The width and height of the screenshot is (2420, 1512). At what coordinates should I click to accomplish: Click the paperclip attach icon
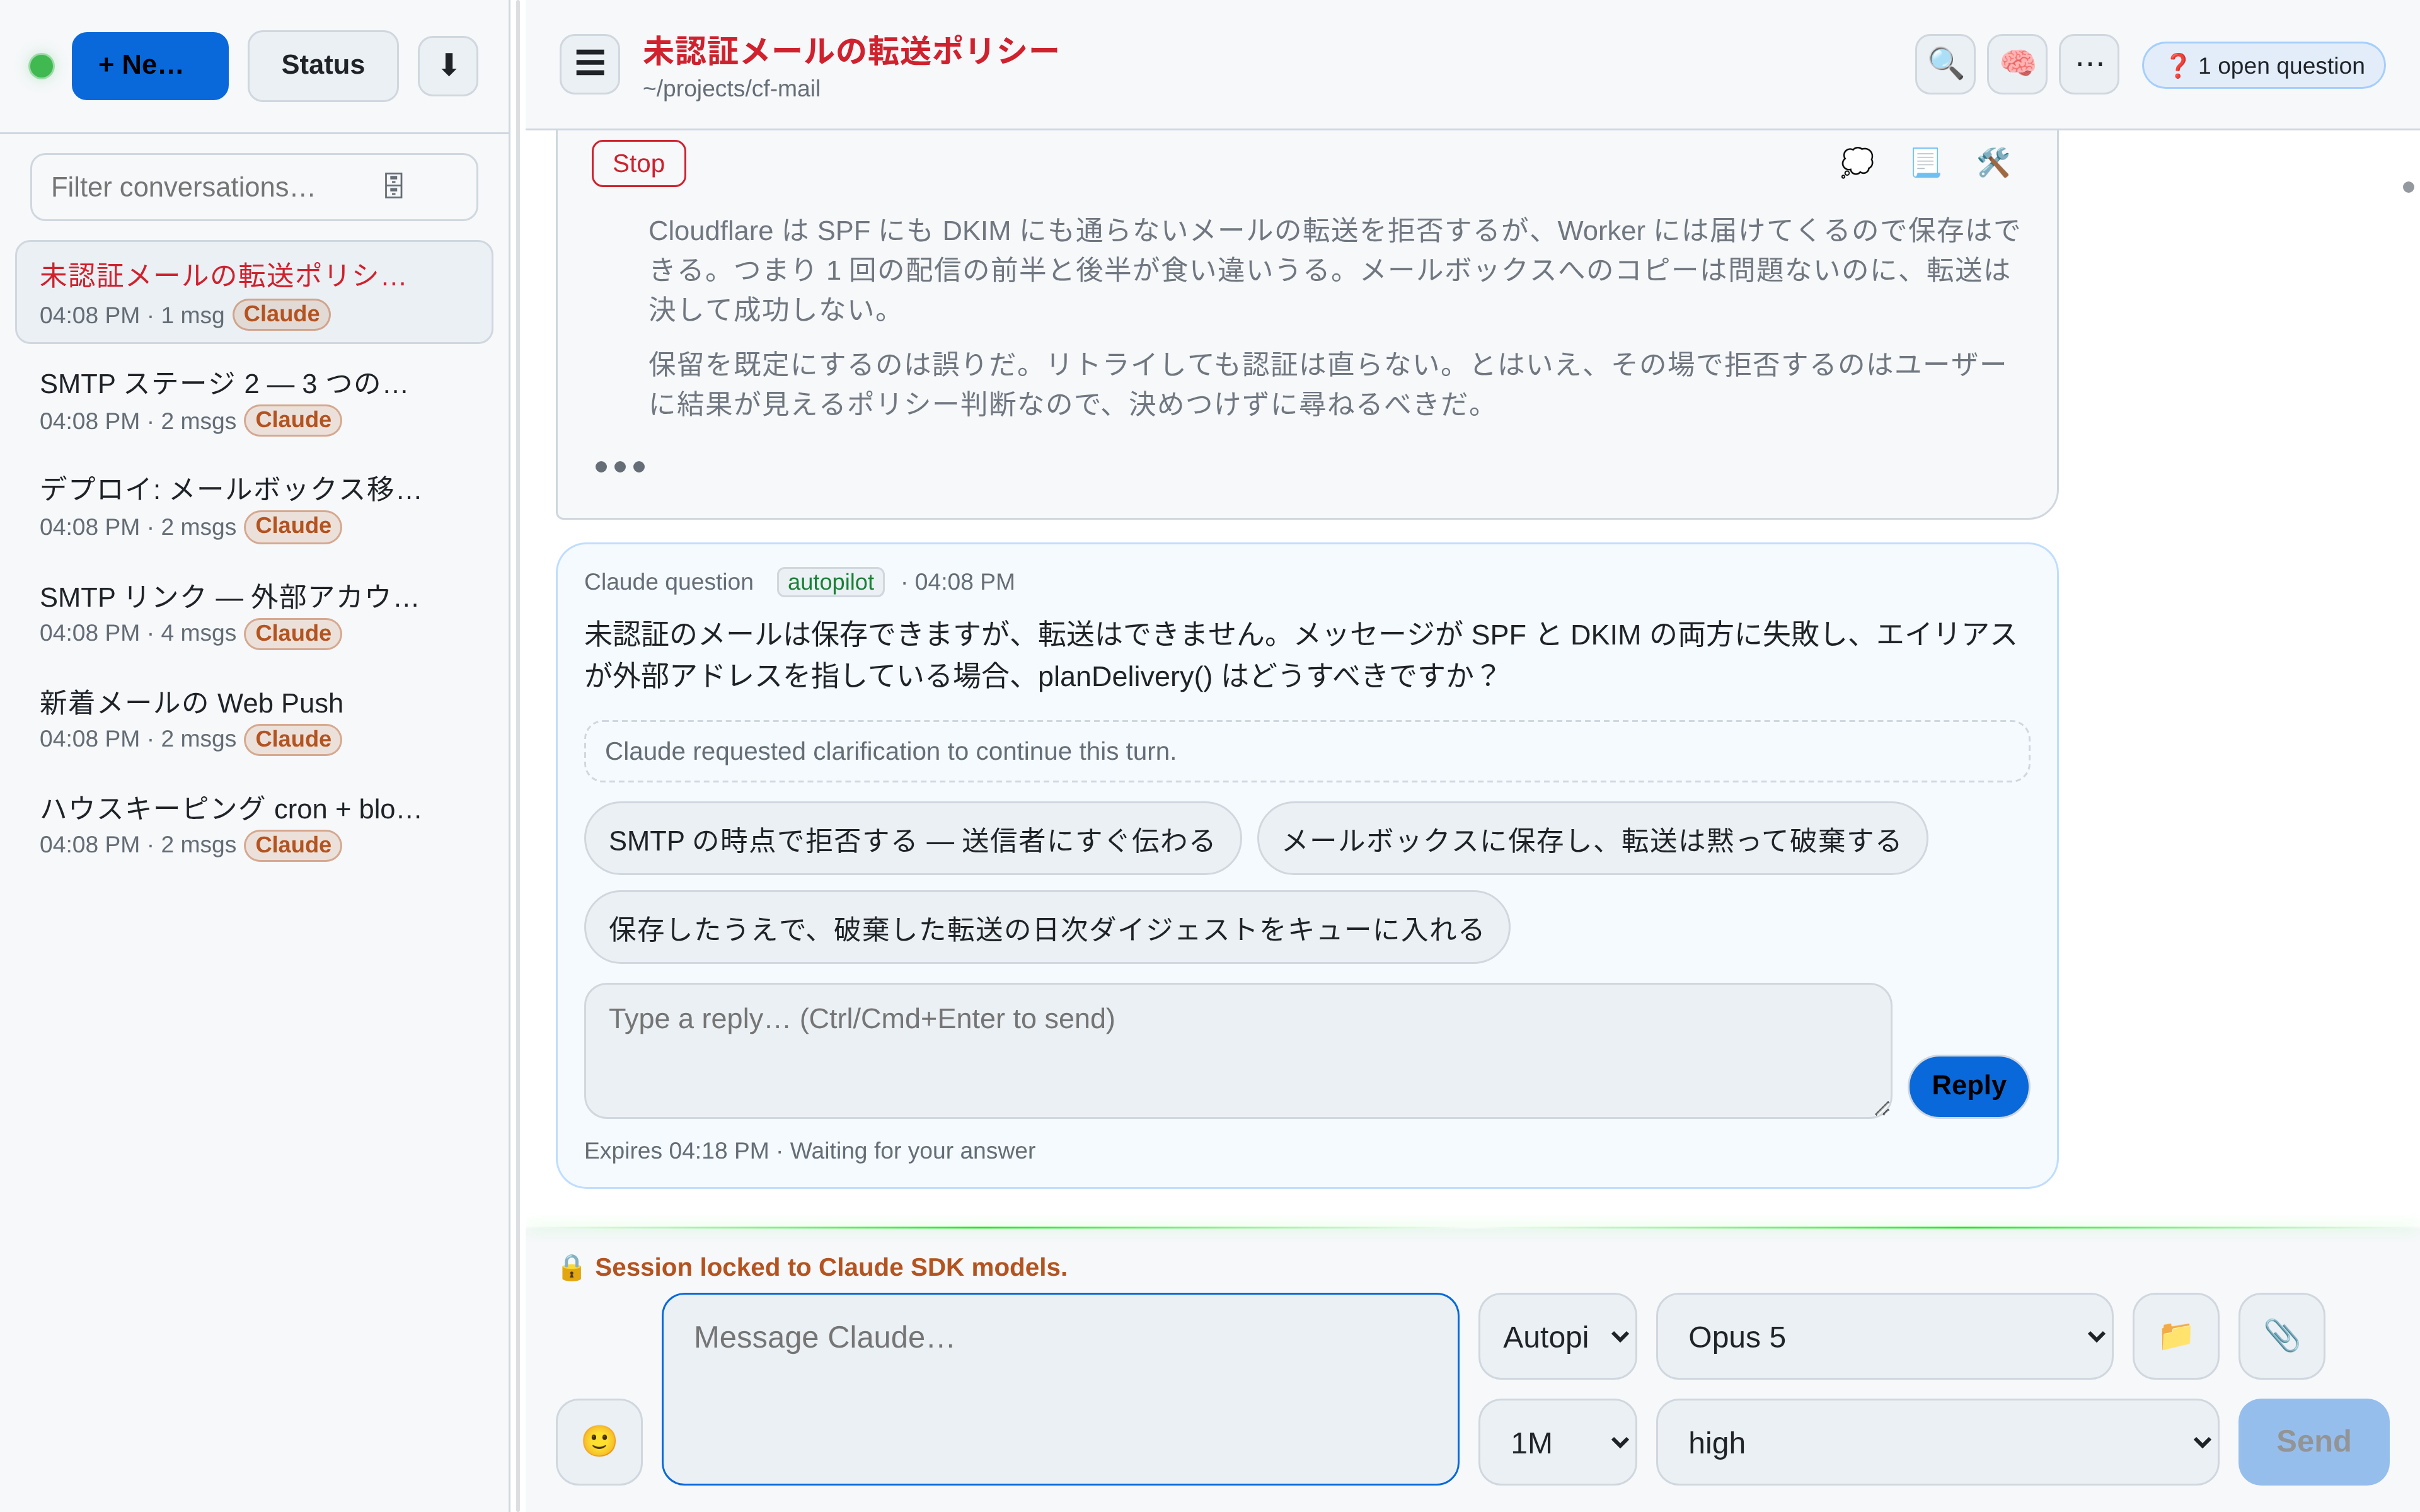(2281, 1336)
